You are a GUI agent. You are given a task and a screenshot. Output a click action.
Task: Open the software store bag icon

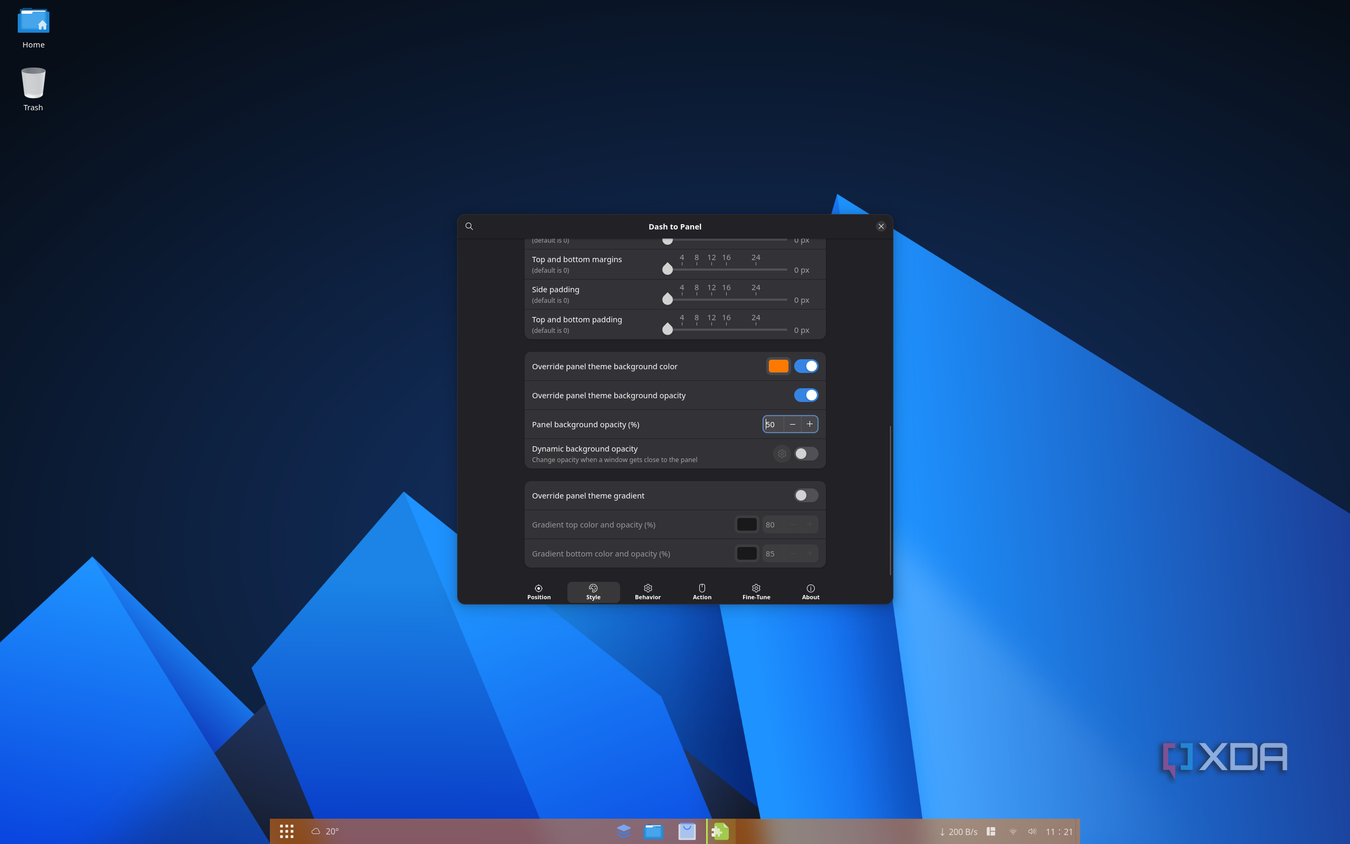click(x=687, y=831)
